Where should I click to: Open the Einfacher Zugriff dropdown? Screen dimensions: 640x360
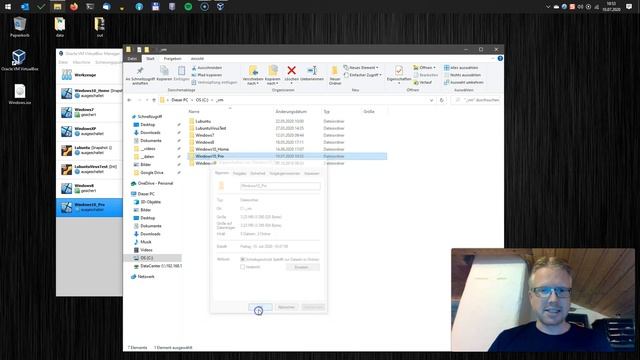[x=362, y=75]
